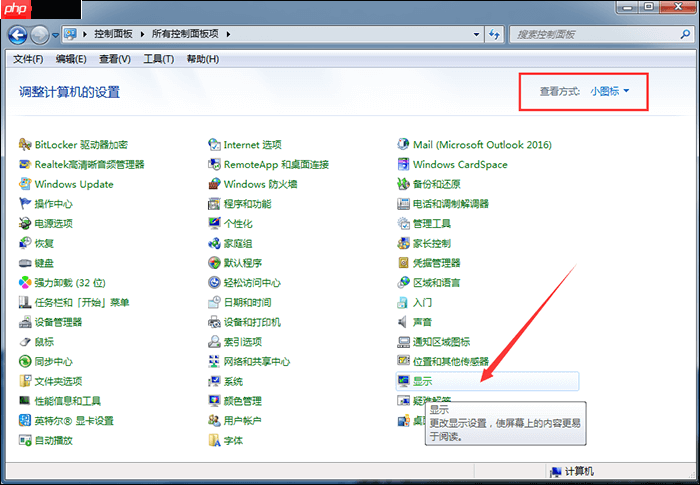This screenshot has width=700, height=485.
Task: Click the 设备和打印机 icon
Action: click(214, 322)
